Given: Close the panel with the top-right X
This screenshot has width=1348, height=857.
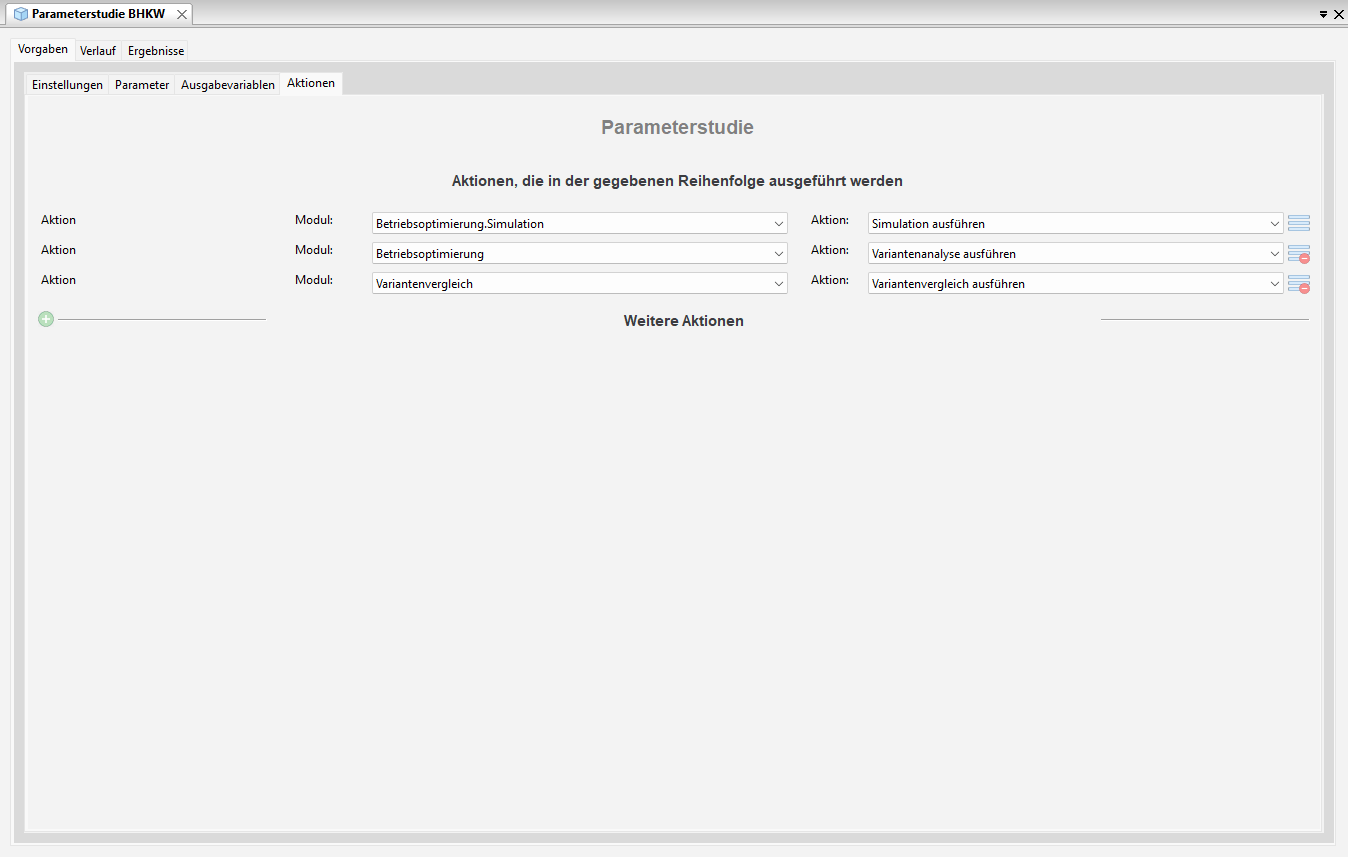Looking at the screenshot, I should pyautogui.click(x=1338, y=15).
